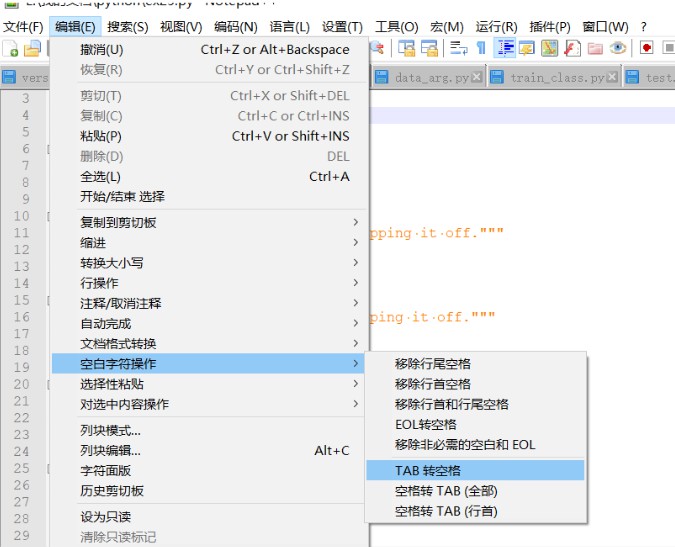This screenshot has width=675, height=547.
Task: Expand the 选择性粘贴 submenu
Action: 210,384
